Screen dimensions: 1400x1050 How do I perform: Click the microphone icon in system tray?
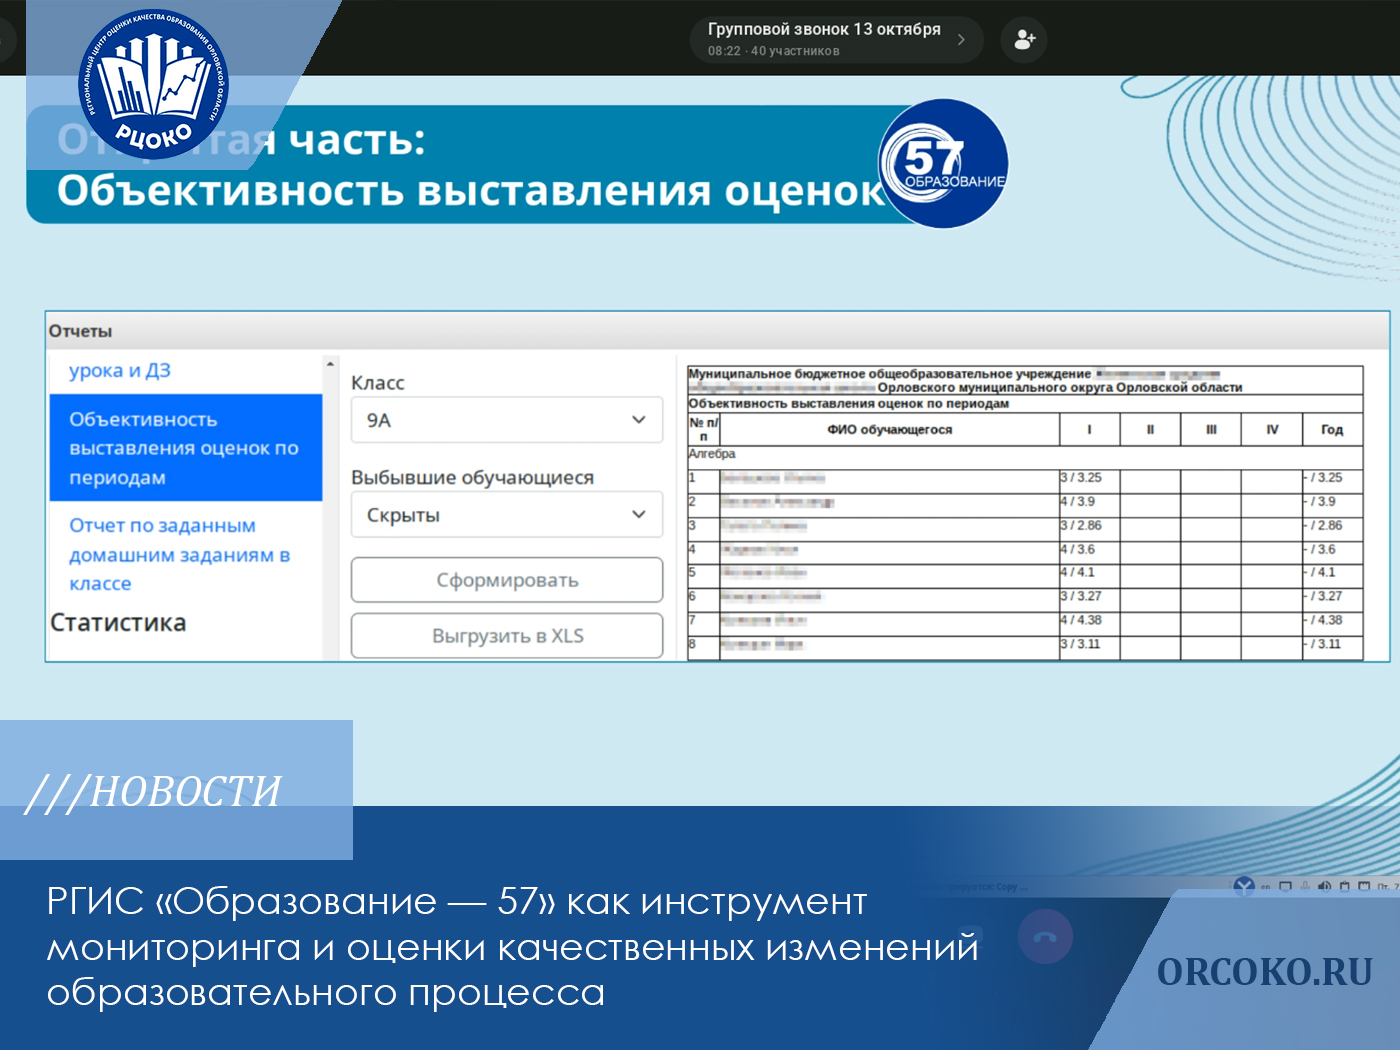click(1305, 886)
